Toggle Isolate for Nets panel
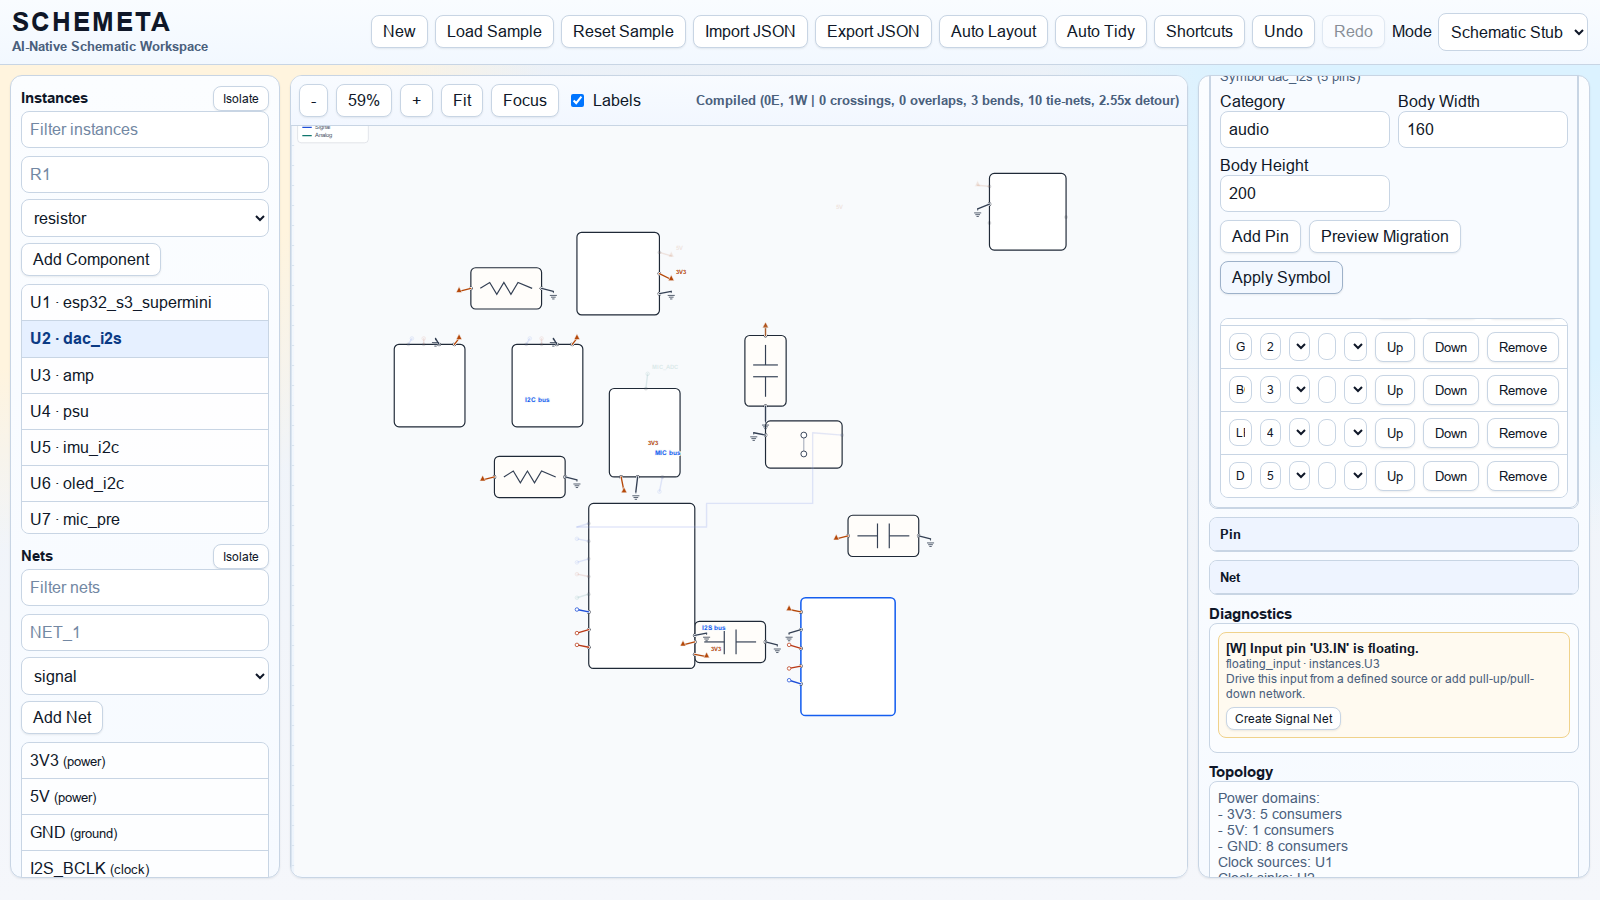The image size is (1600, 900). 240,557
